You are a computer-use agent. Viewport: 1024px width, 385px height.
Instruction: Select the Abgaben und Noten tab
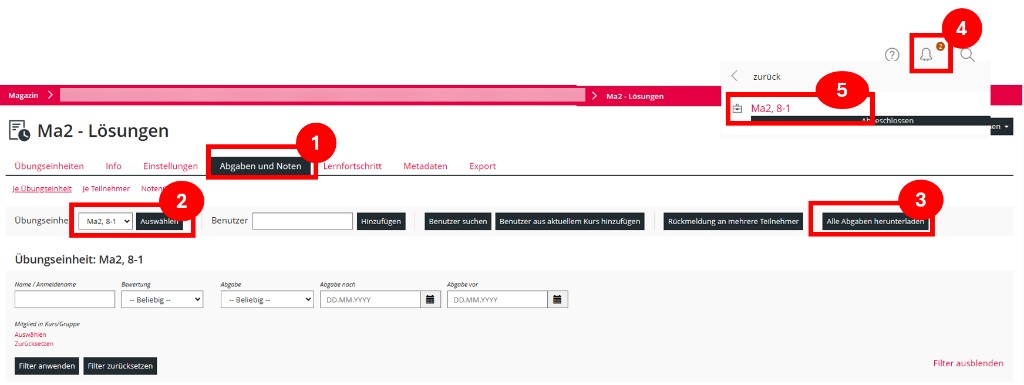(261, 166)
